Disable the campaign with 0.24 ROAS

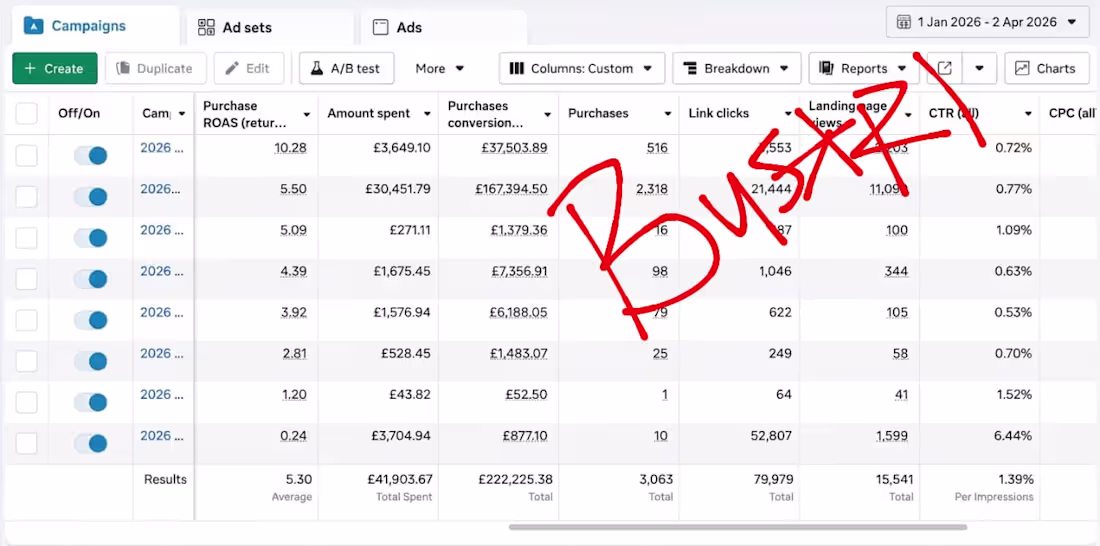click(90, 444)
